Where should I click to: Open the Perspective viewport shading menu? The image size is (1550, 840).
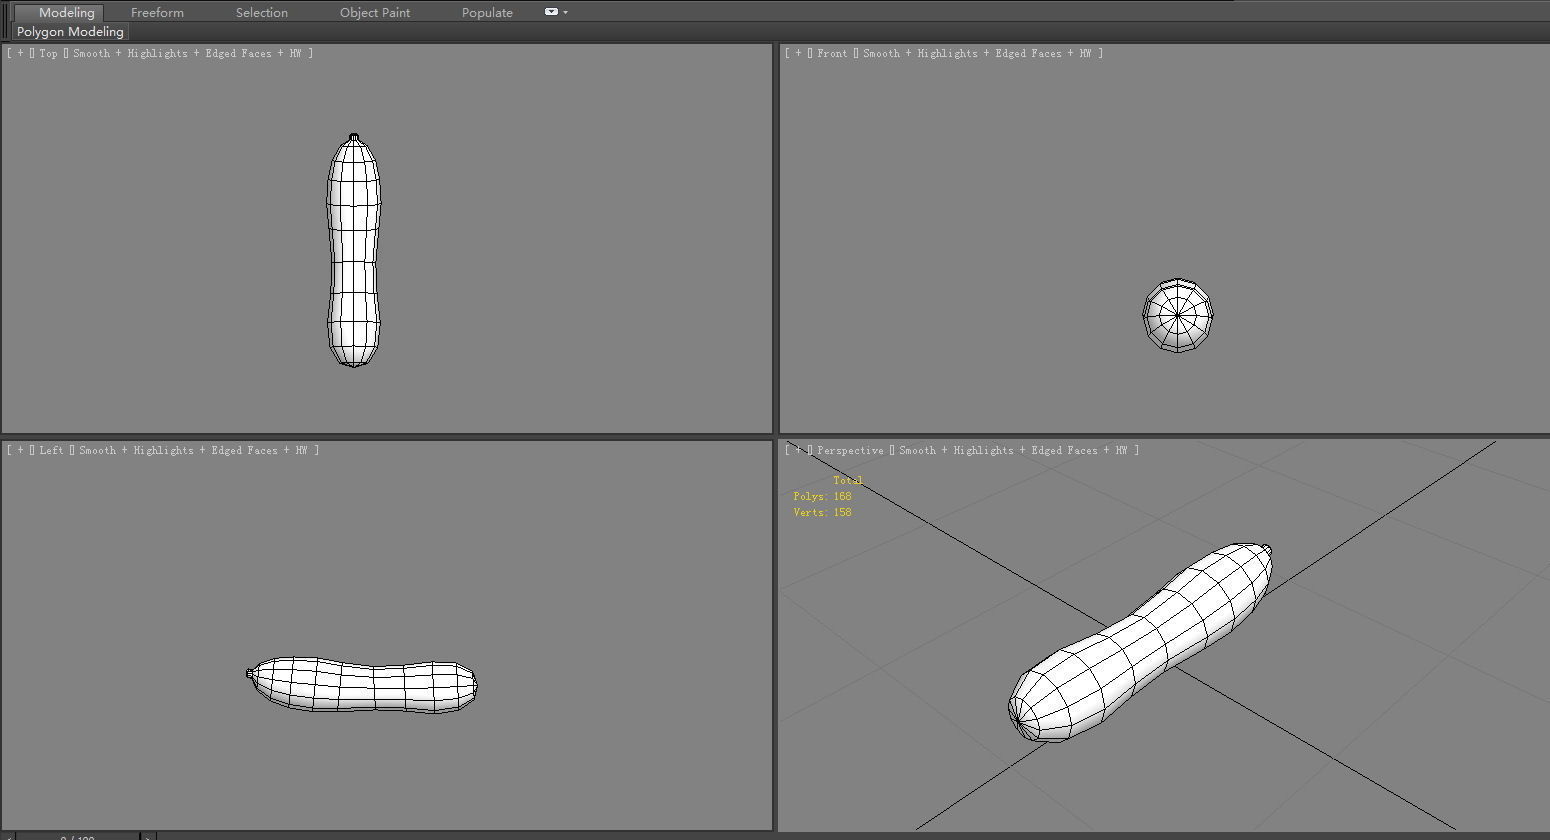tap(1013, 450)
